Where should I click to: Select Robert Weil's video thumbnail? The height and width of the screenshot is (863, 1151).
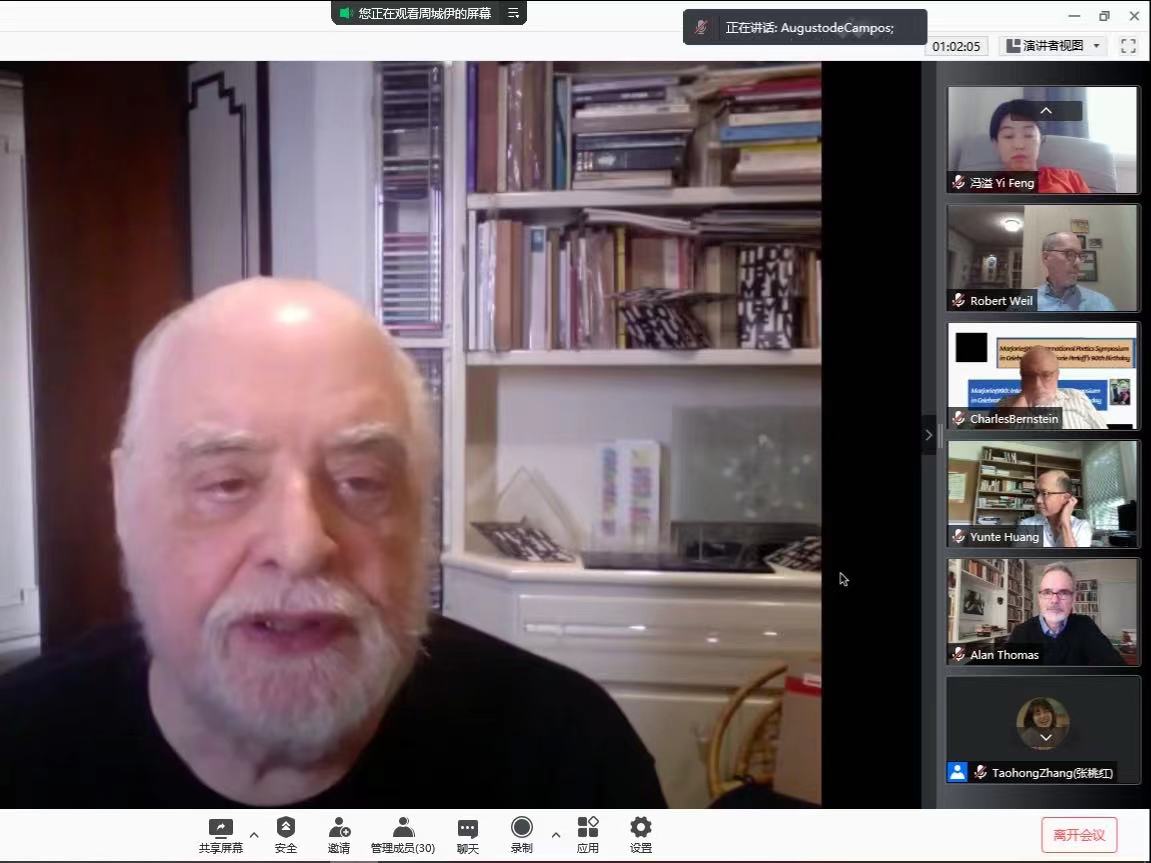pos(1042,258)
